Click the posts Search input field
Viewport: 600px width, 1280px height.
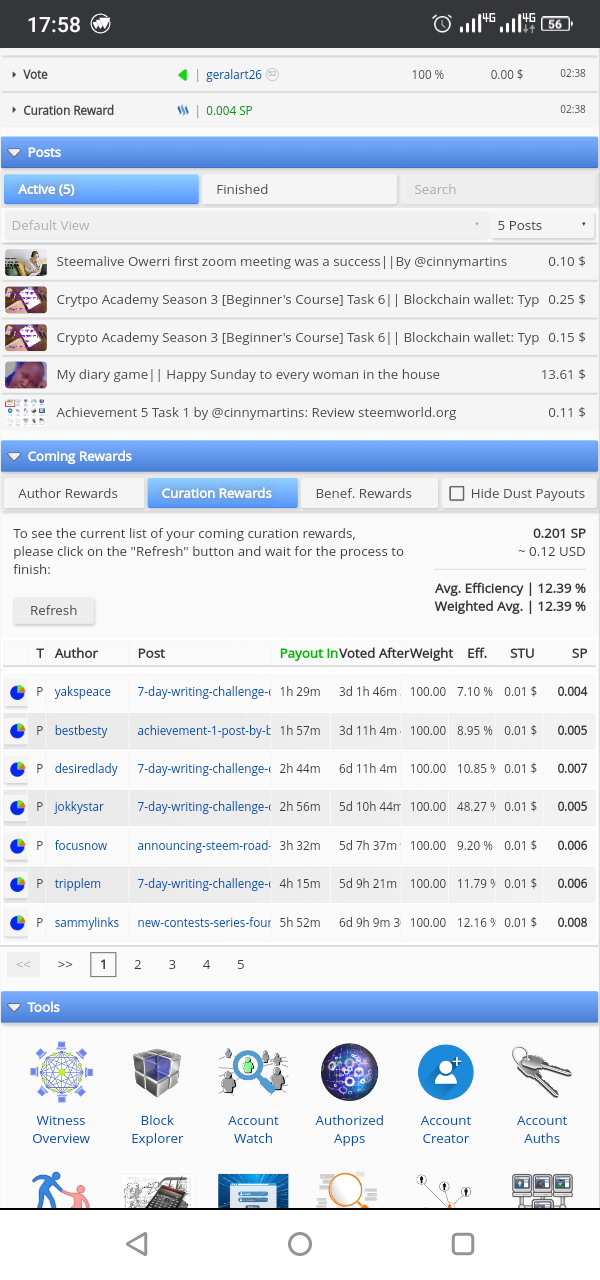[499, 189]
